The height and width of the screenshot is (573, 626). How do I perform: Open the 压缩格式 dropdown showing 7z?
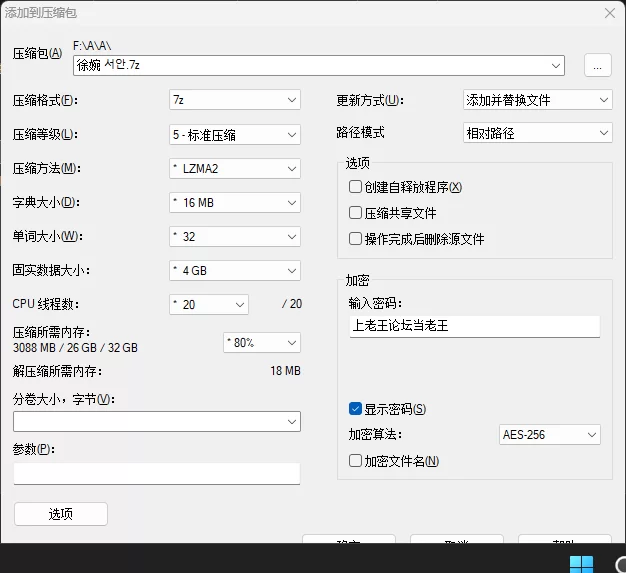pyautogui.click(x=235, y=100)
